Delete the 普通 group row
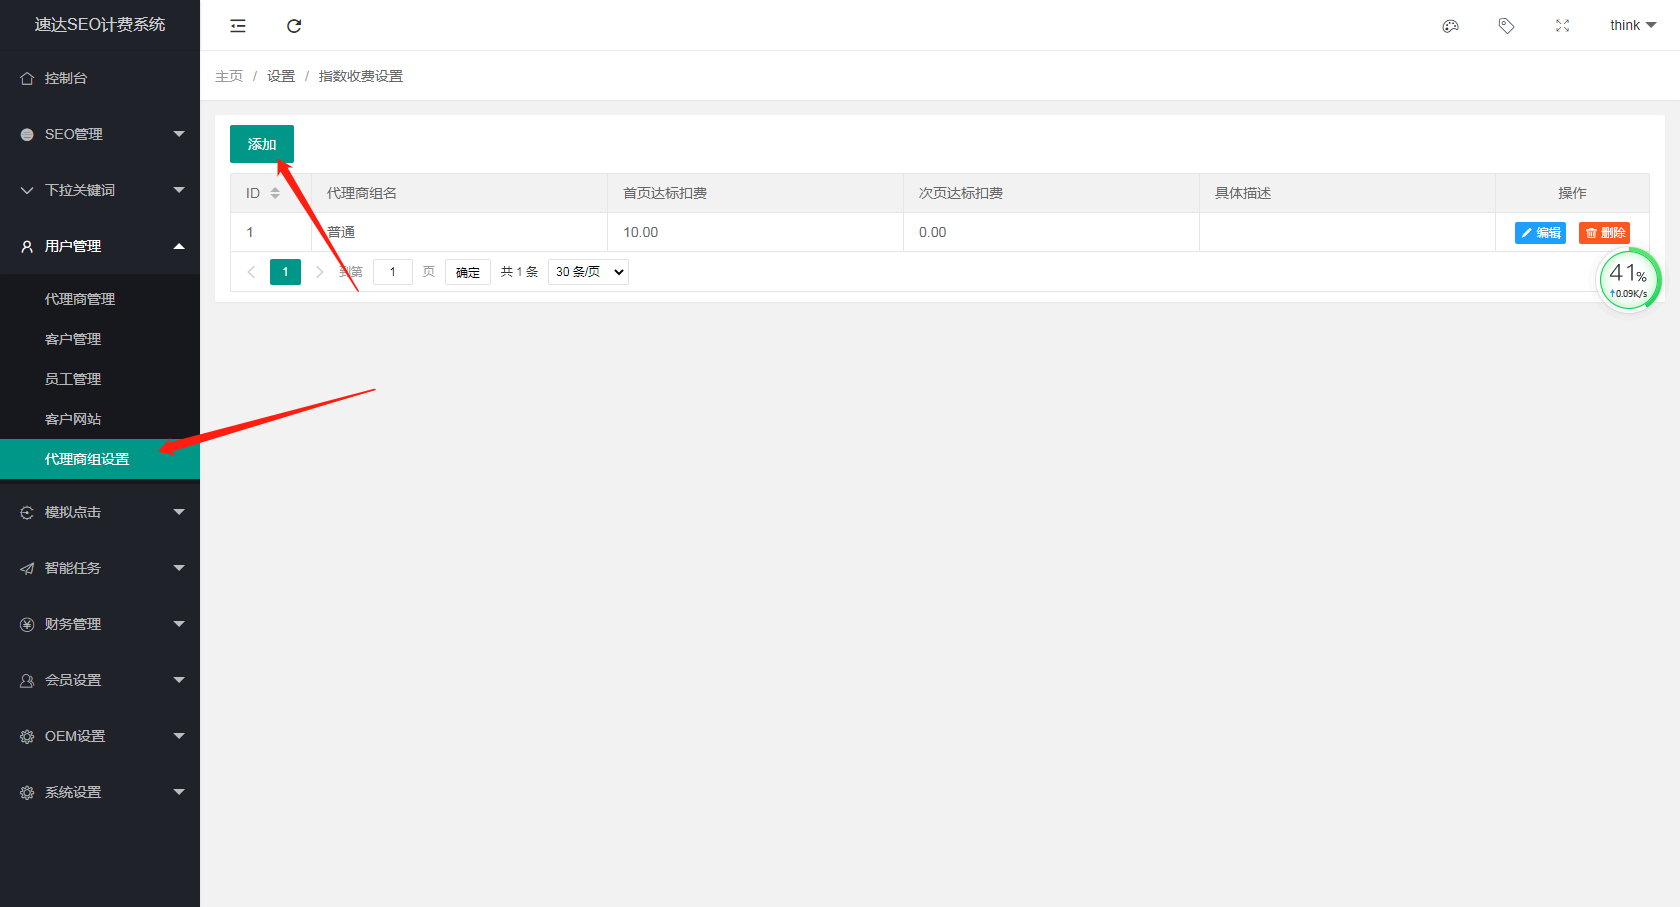 coord(1604,233)
